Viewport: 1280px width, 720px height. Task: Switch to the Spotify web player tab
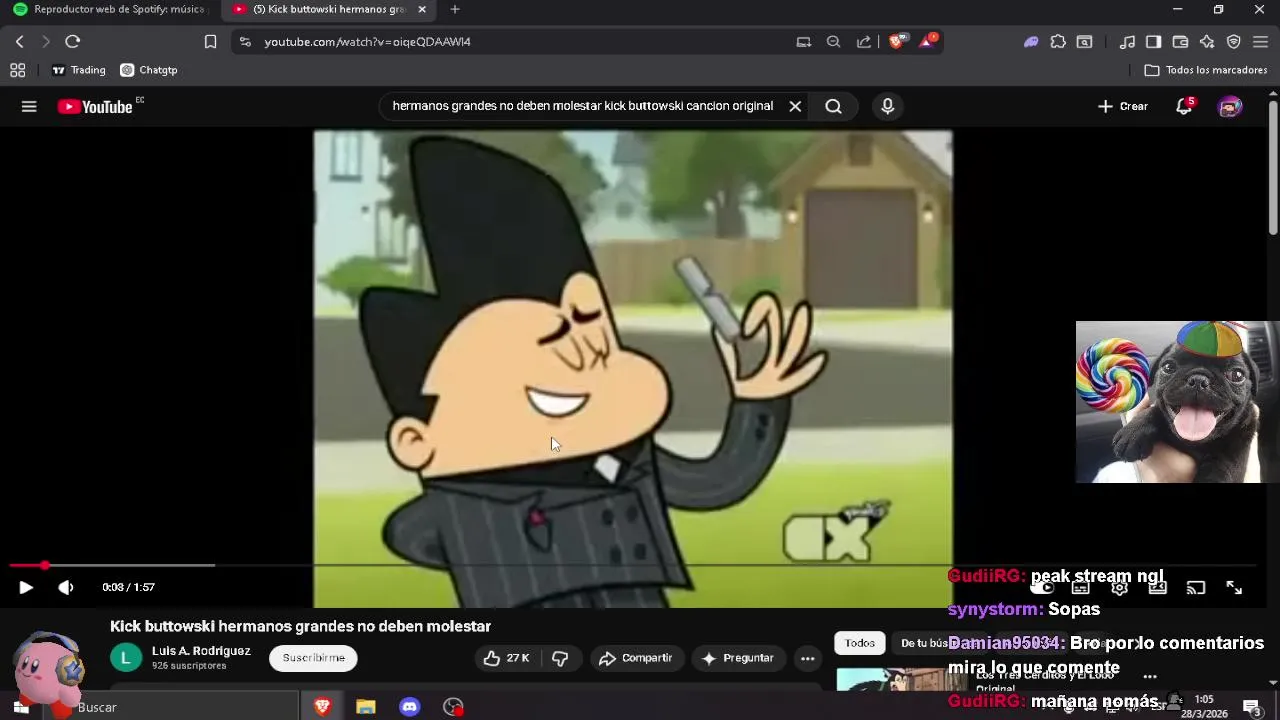pos(108,9)
